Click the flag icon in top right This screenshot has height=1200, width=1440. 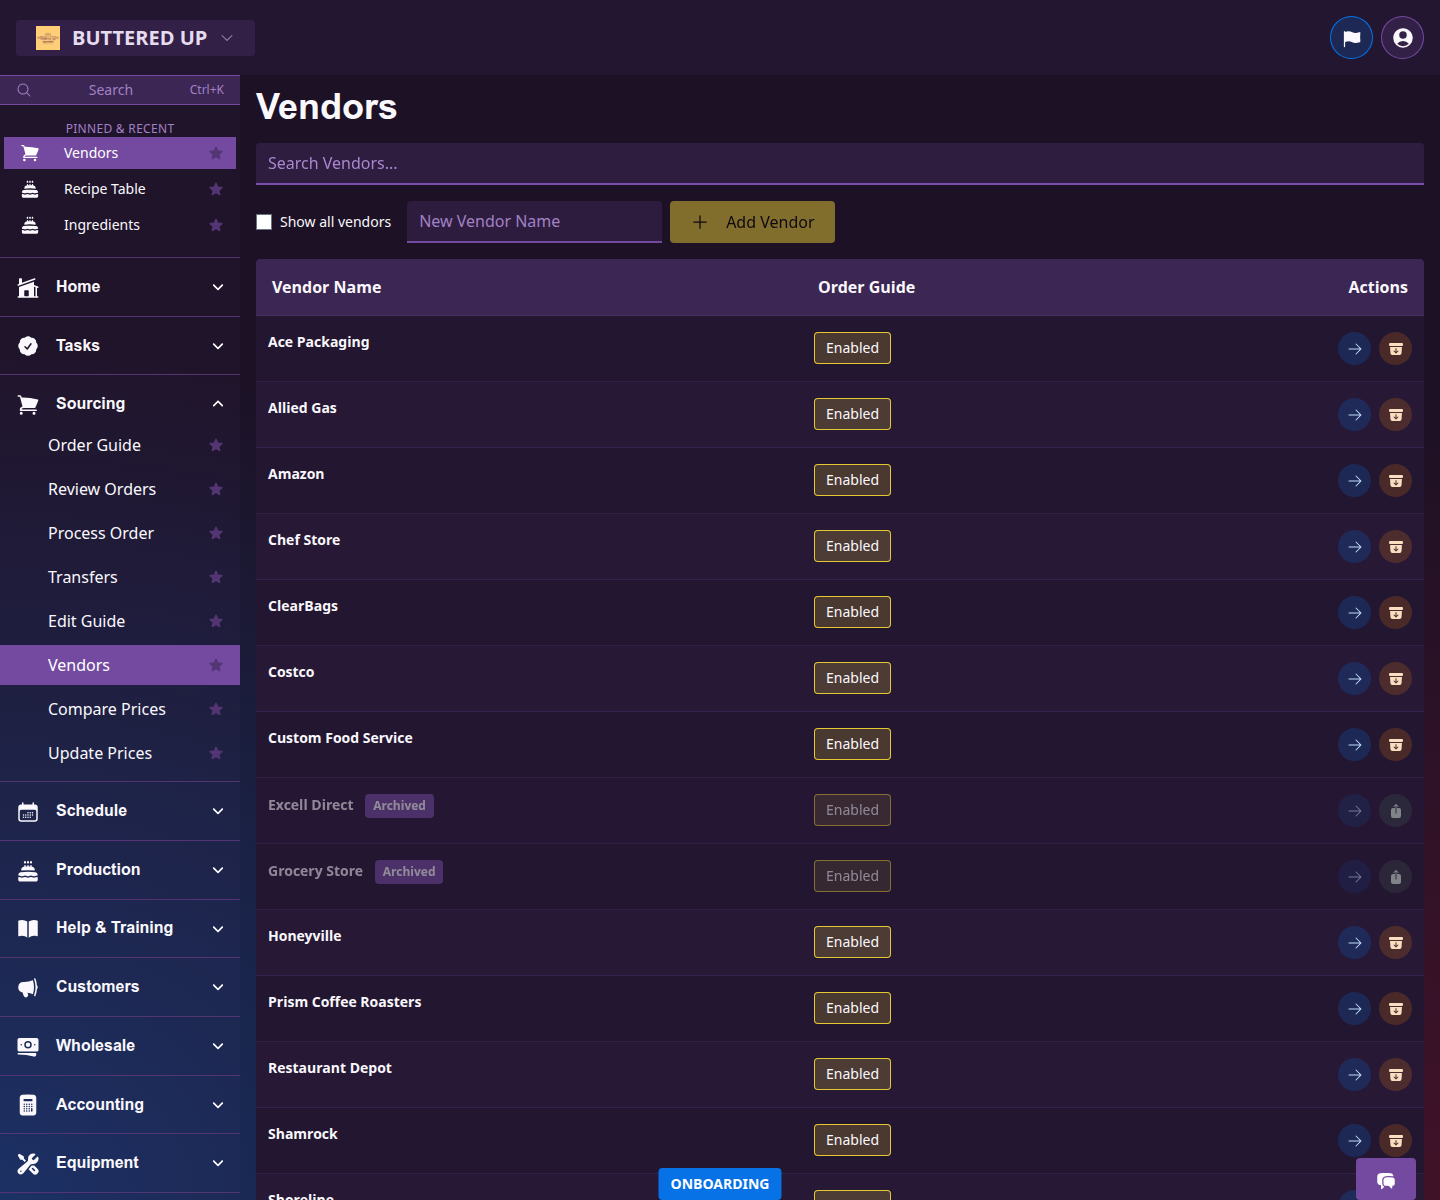click(x=1351, y=37)
